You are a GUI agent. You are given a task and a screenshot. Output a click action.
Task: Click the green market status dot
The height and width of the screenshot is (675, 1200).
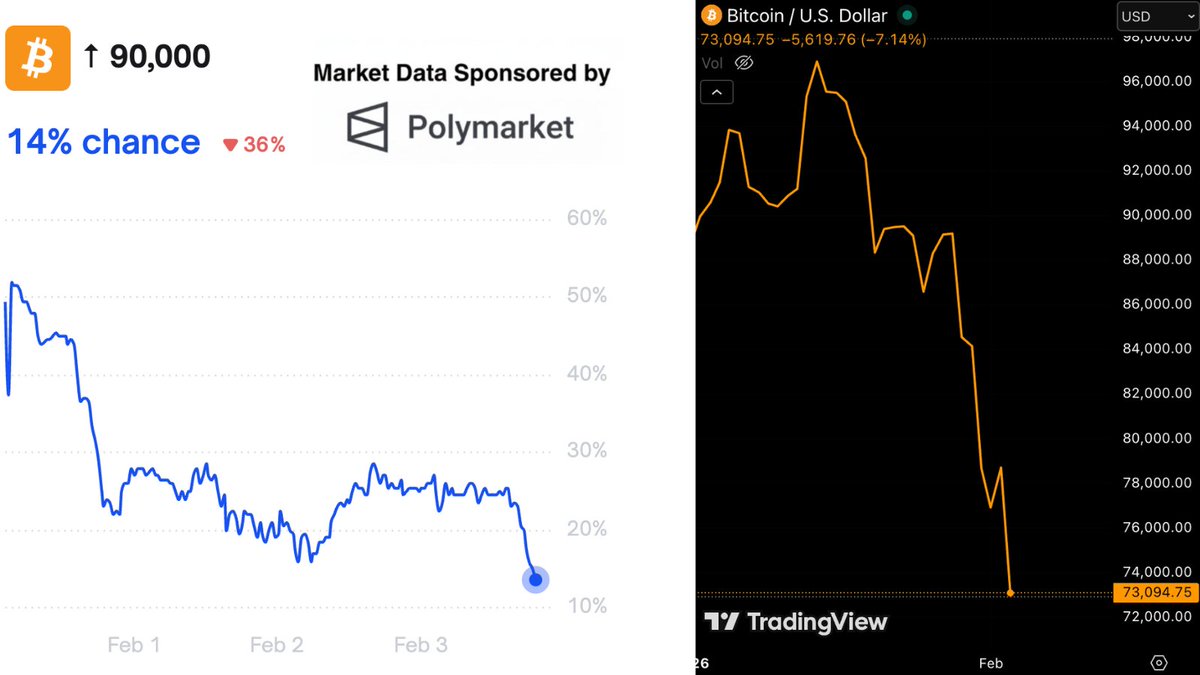pos(906,16)
